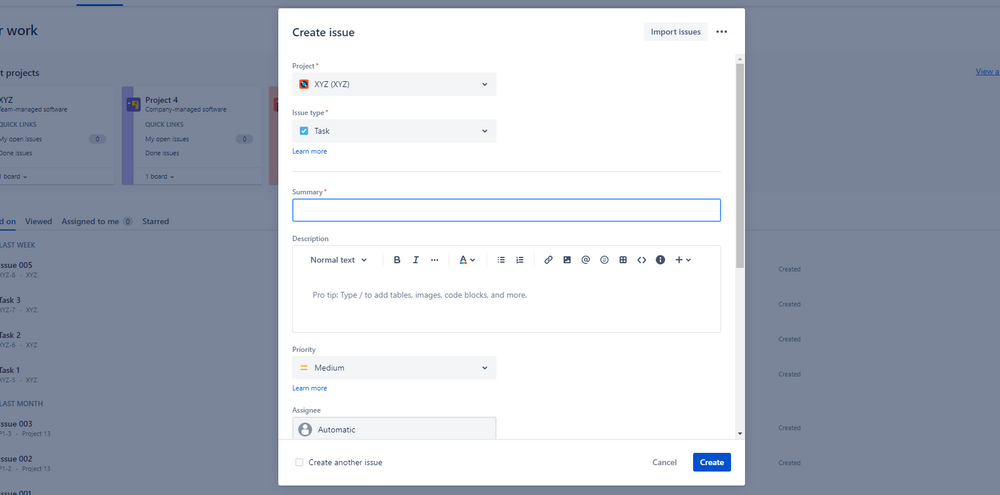Click the XYZ project avatar icon
This screenshot has height=495, width=1000.
pyautogui.click(x=304, y=84)
